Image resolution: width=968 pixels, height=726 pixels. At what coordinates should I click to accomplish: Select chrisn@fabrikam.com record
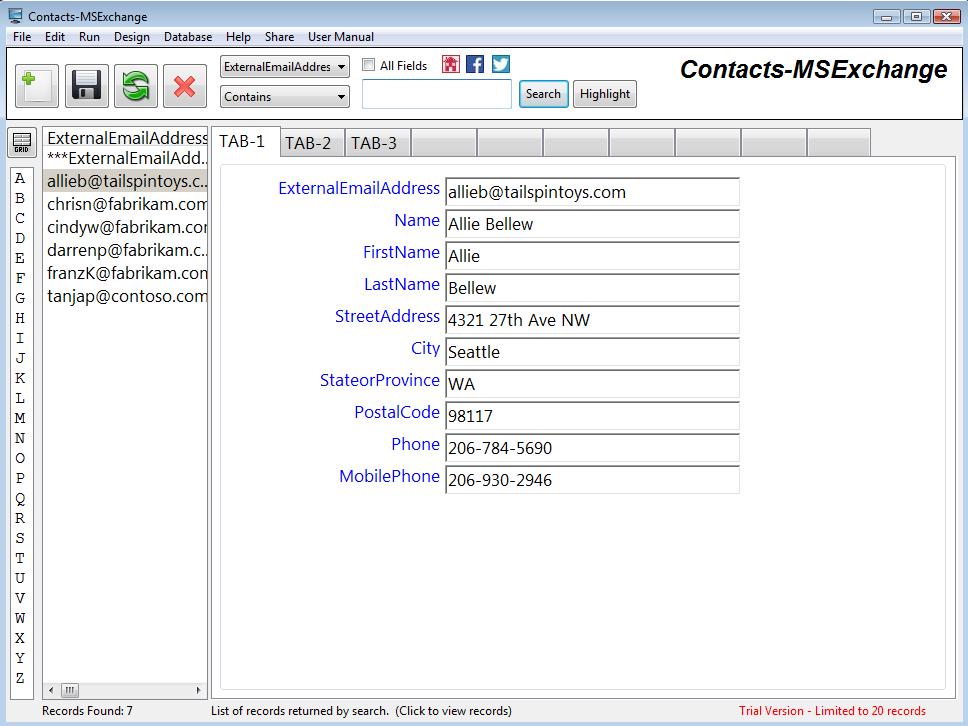(x=126, y=204)
